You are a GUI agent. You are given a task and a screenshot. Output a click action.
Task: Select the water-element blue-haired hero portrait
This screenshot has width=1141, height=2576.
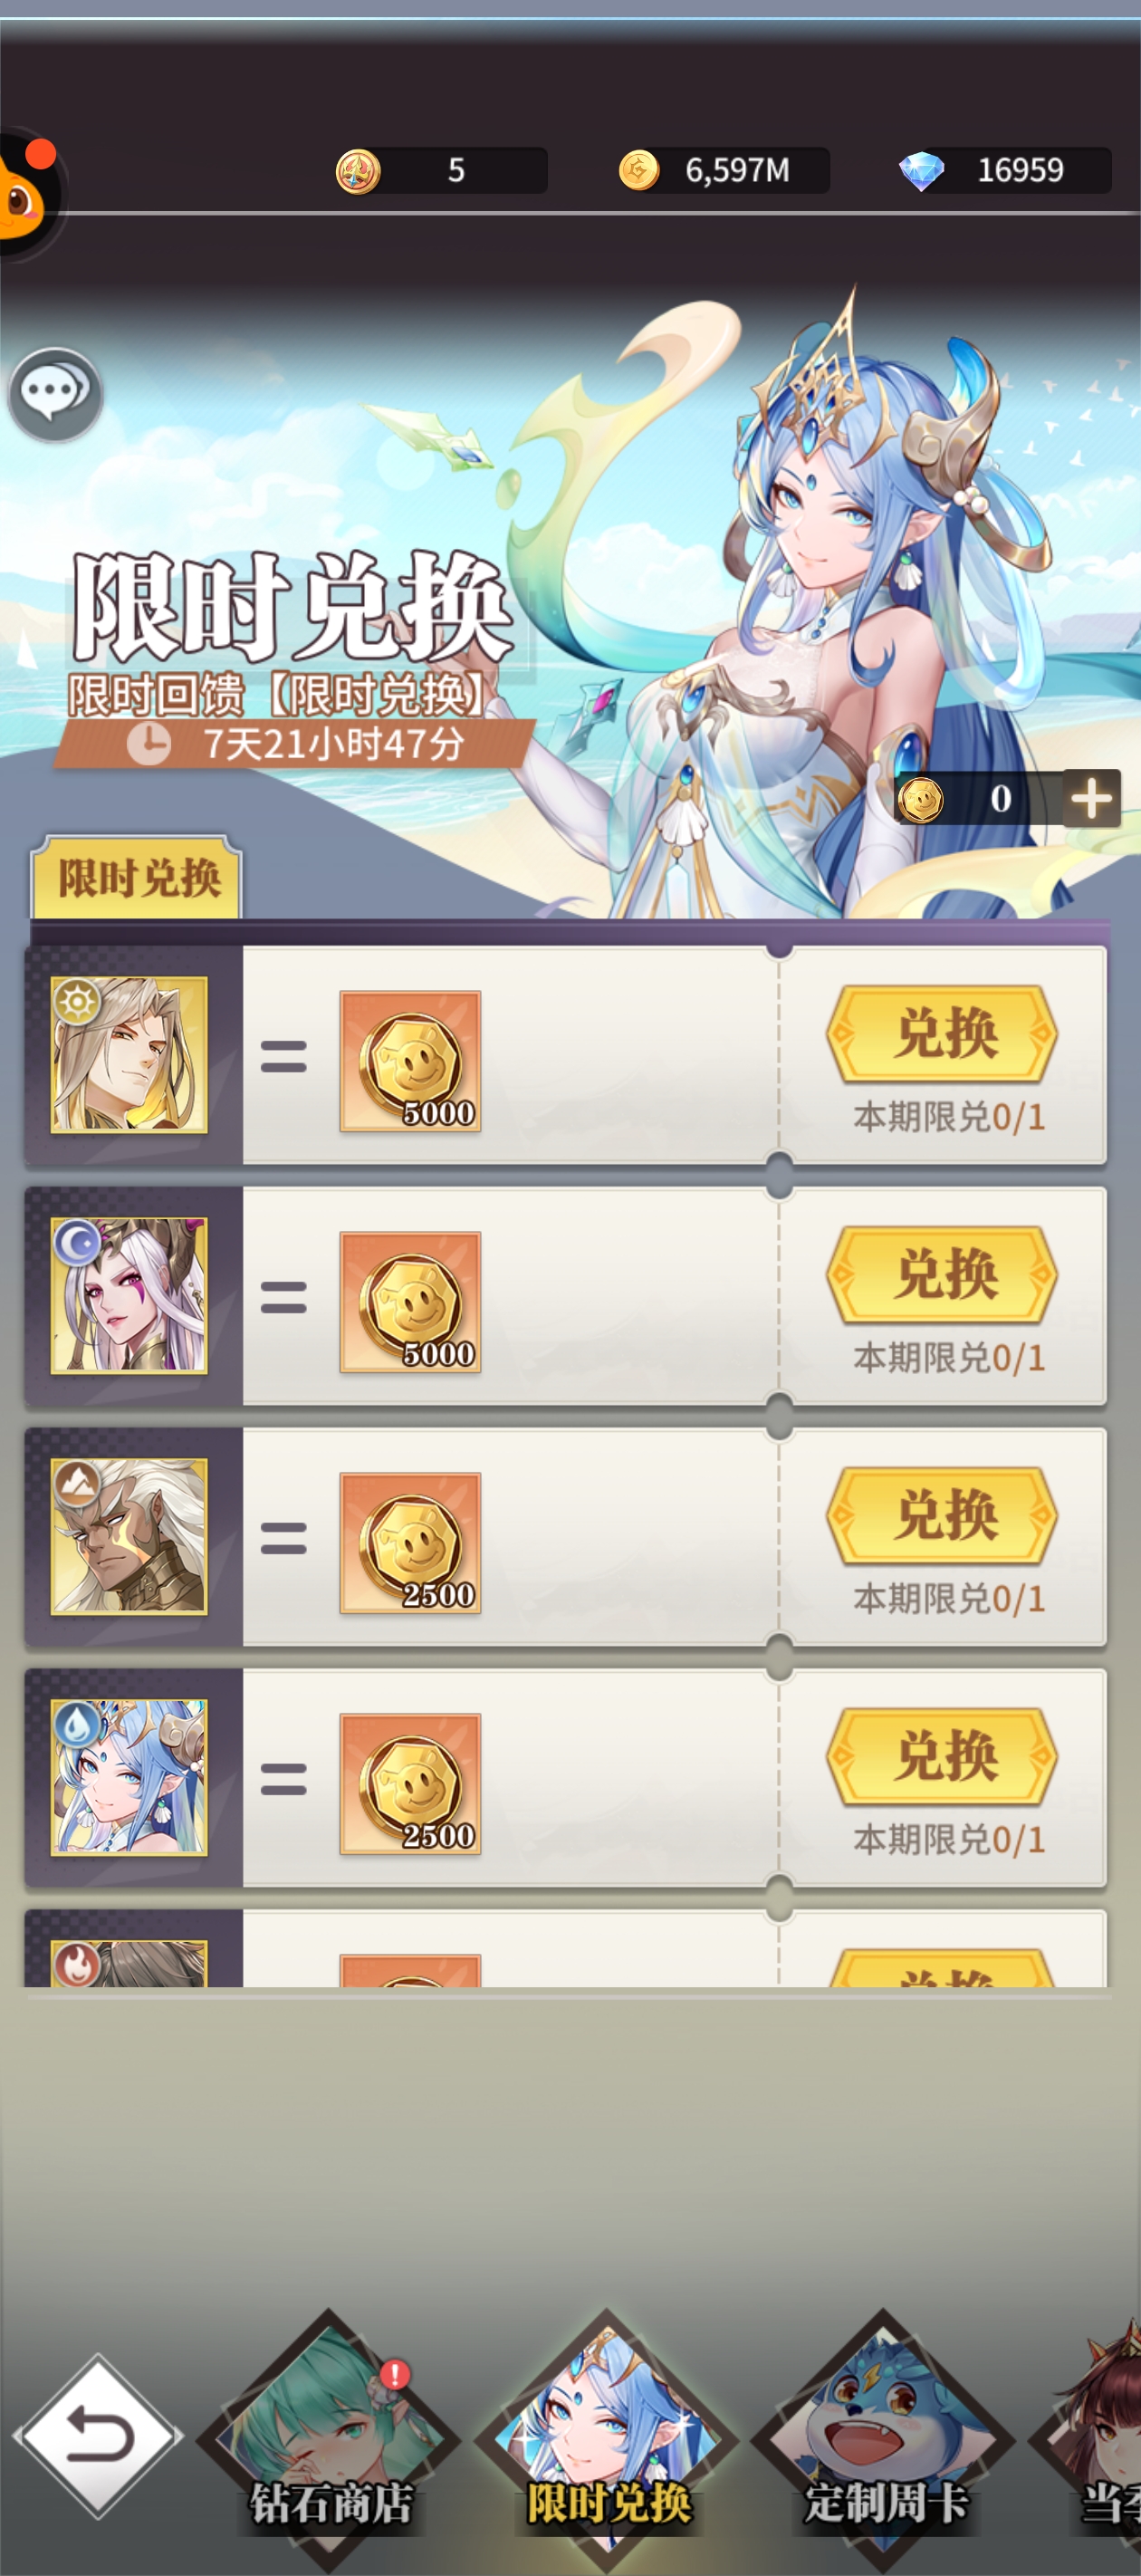click(129, 1778)
